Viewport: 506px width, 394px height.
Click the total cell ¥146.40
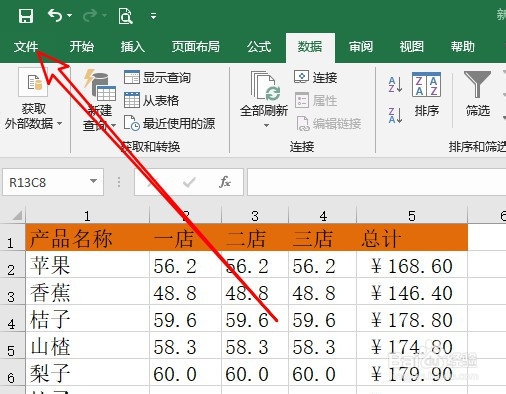pyautogui.click(x=412, y=292)
